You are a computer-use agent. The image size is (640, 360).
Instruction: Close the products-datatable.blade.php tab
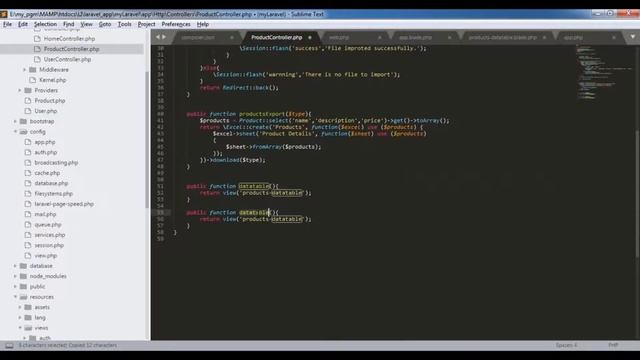click(x=544, y=38)
